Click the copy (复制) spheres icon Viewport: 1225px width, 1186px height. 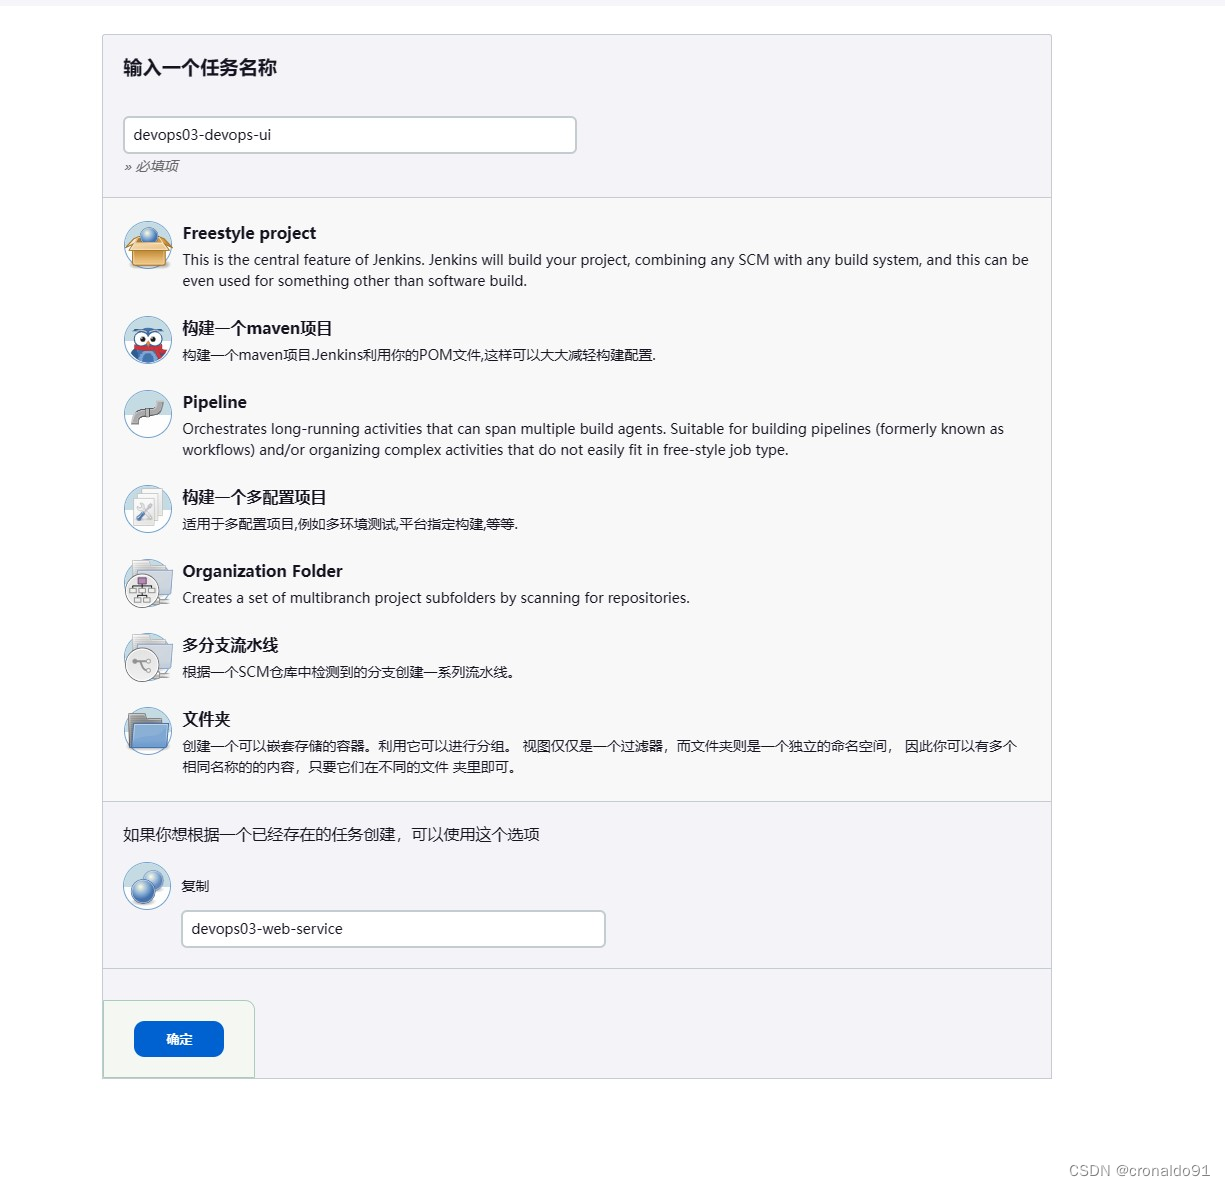(x=148, y=886)
